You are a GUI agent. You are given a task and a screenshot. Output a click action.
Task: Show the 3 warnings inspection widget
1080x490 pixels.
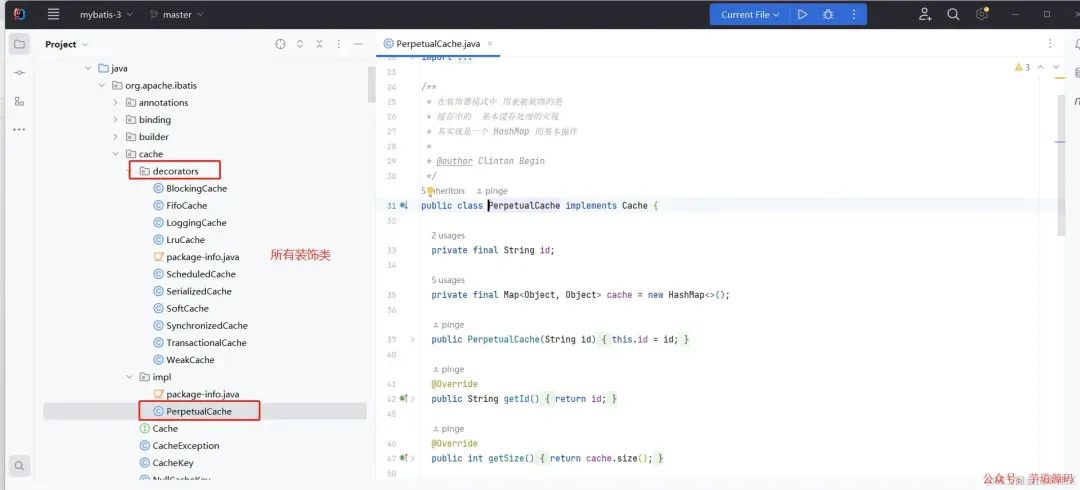[x=1022, y=67]
